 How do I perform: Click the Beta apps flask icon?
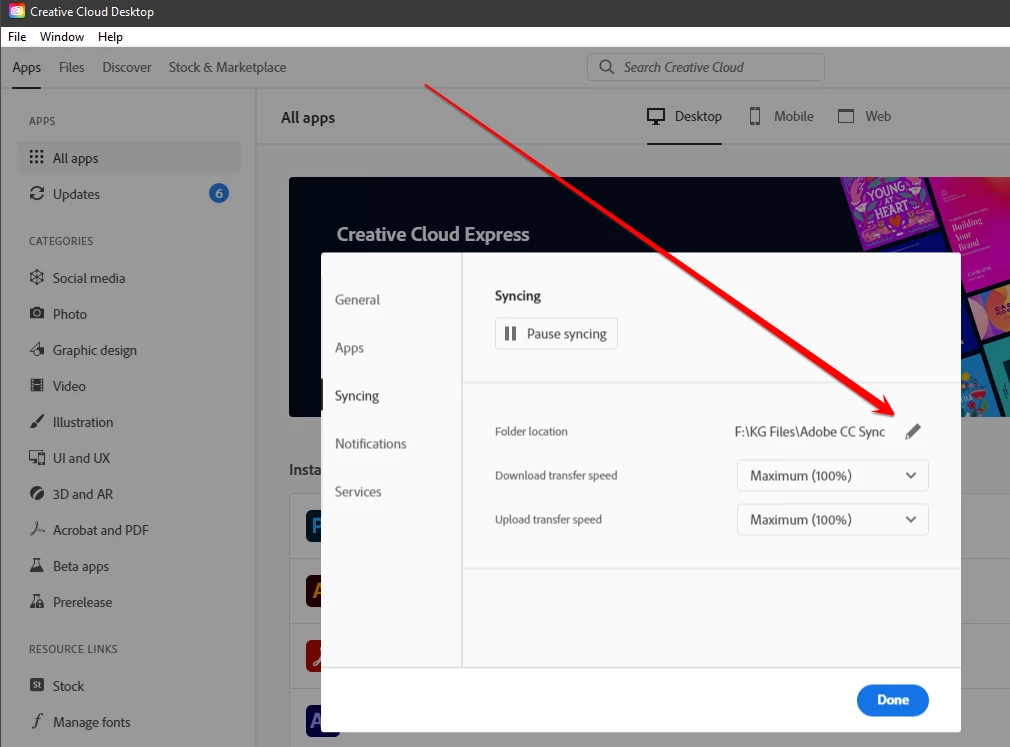tap(37, 565)
